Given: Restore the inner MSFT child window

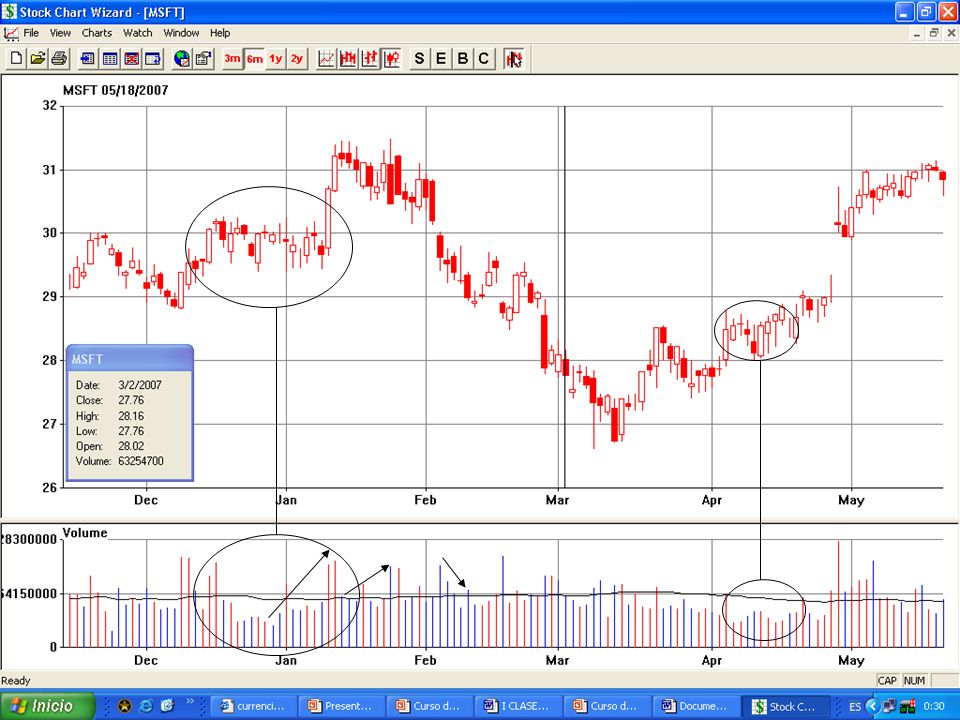Looking at the screenshot, I should point(934,33).
